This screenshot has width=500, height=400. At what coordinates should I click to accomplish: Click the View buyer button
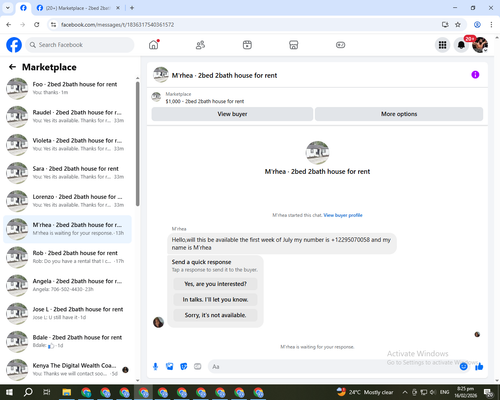(x=232, y=114)
